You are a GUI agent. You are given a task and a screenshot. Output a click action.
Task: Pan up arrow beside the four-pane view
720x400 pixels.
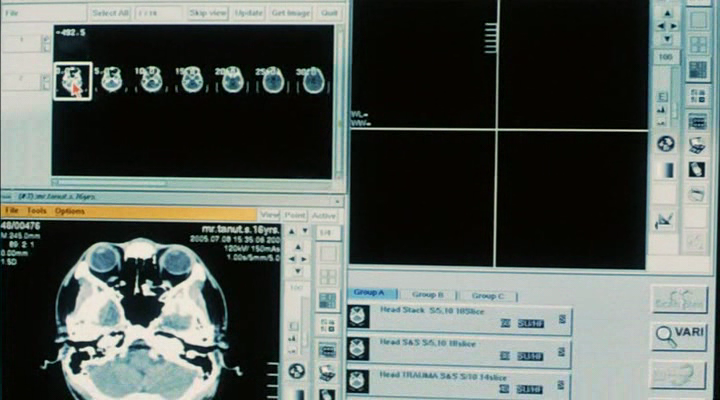click(667, 14)
